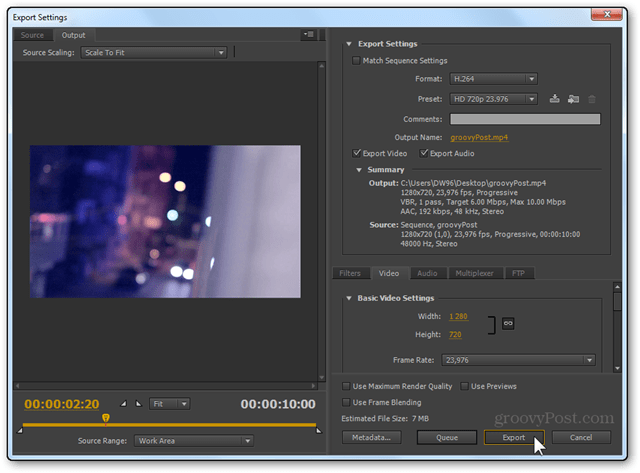Viewport: 640px width, 473px height.
Task: Enable the Use Previews checkbox
Action: [464, 386]
